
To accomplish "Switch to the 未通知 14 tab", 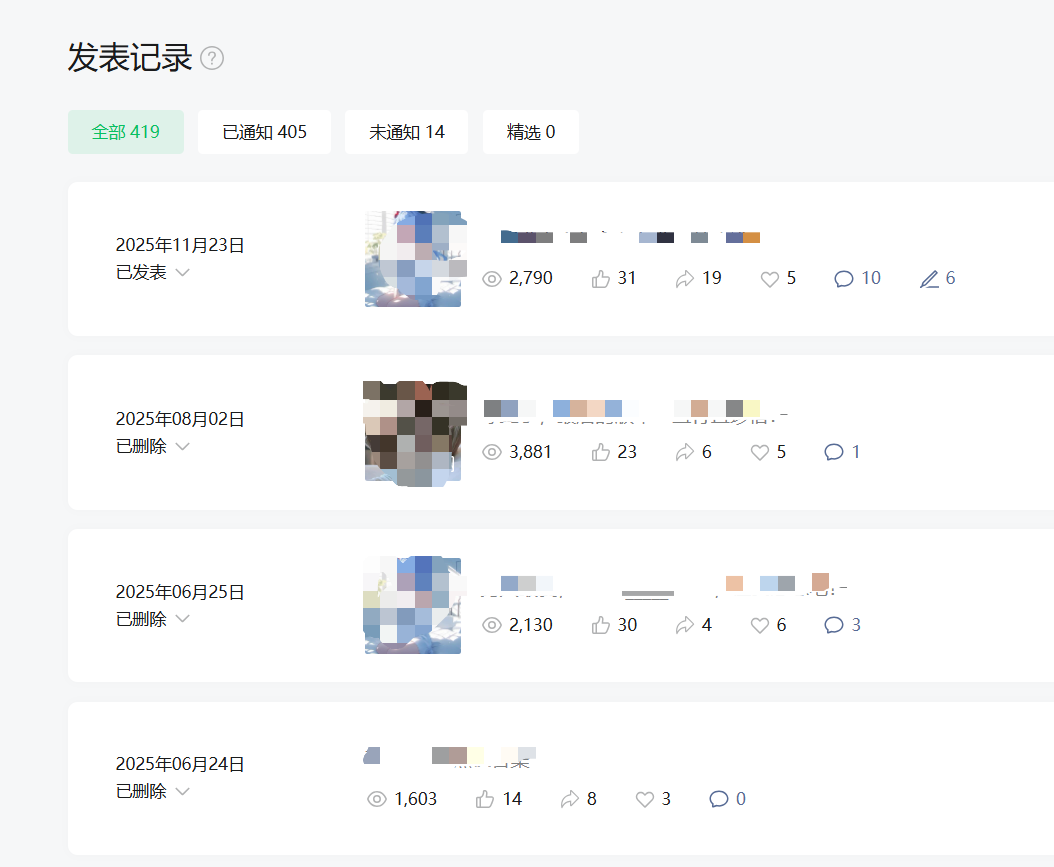I will pos(406,132).
